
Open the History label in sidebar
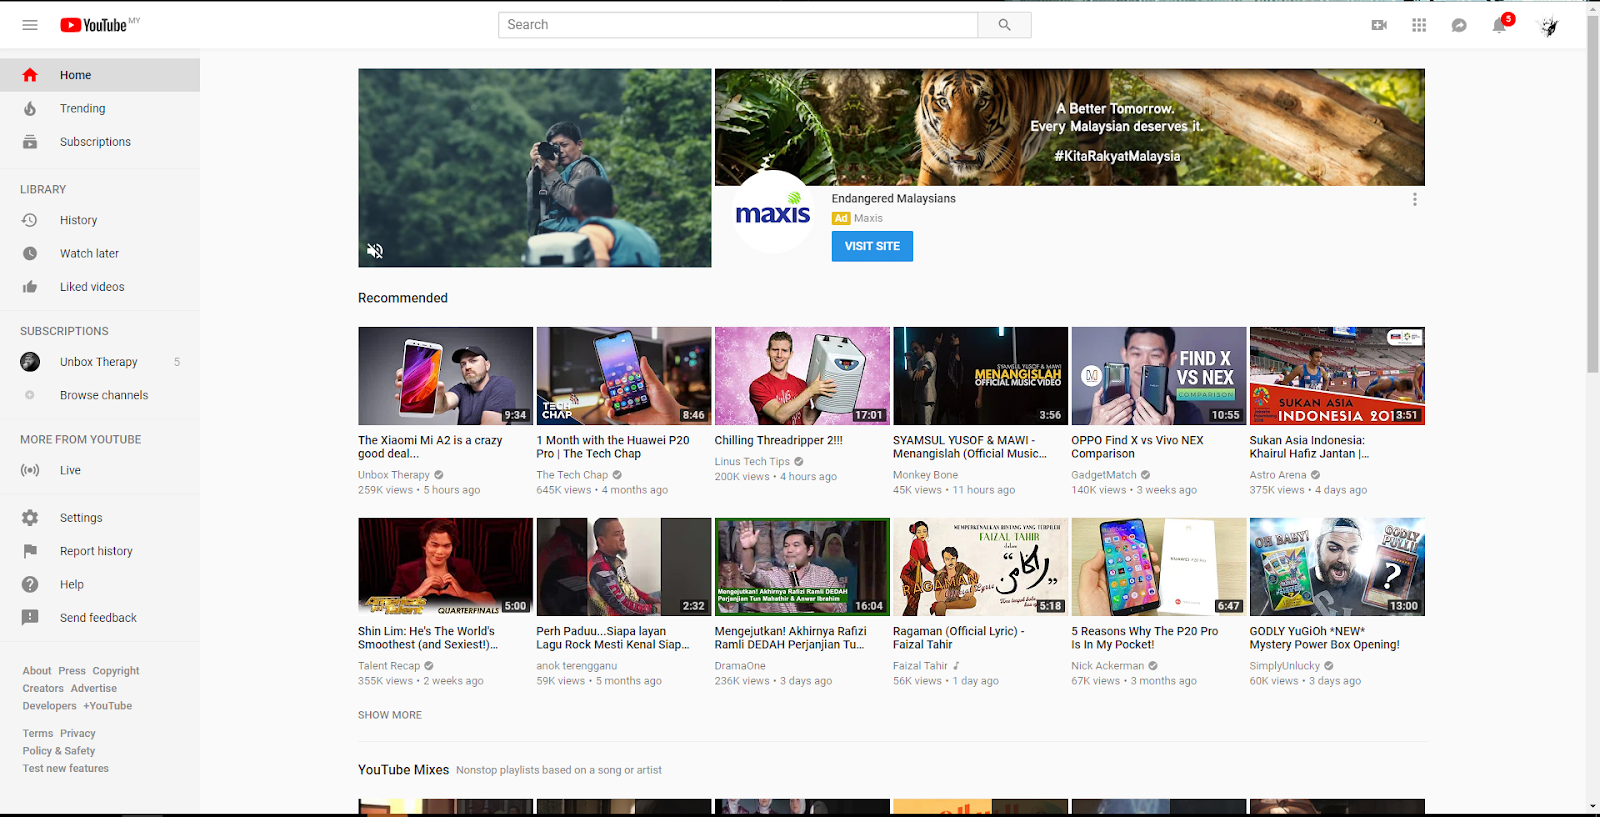pyautogui.click(x=78, y=220)
